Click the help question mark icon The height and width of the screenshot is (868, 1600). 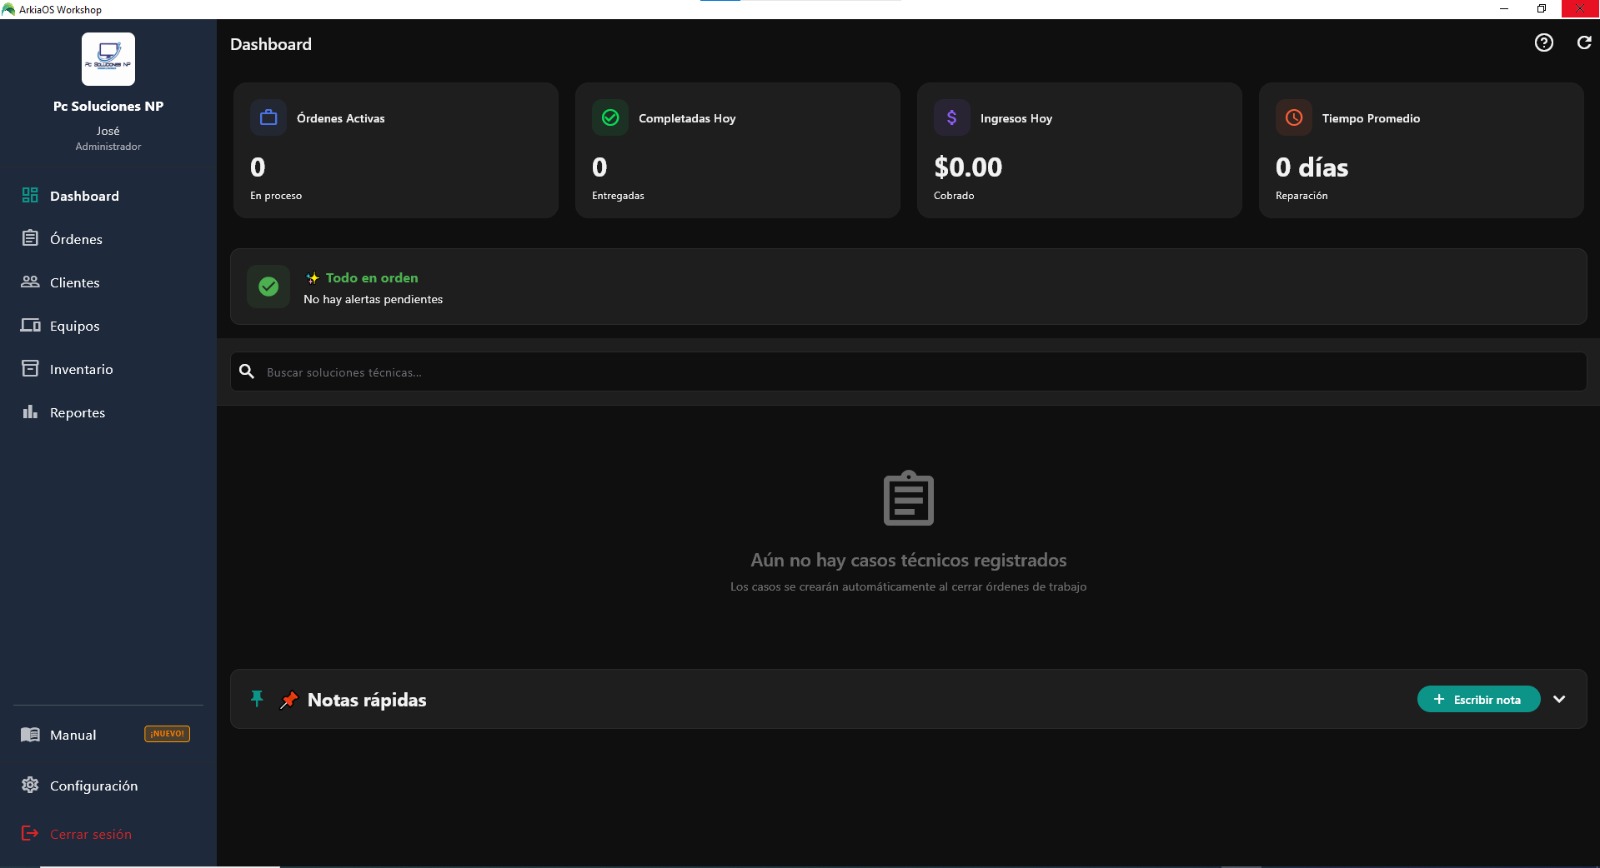[1544, 42]
